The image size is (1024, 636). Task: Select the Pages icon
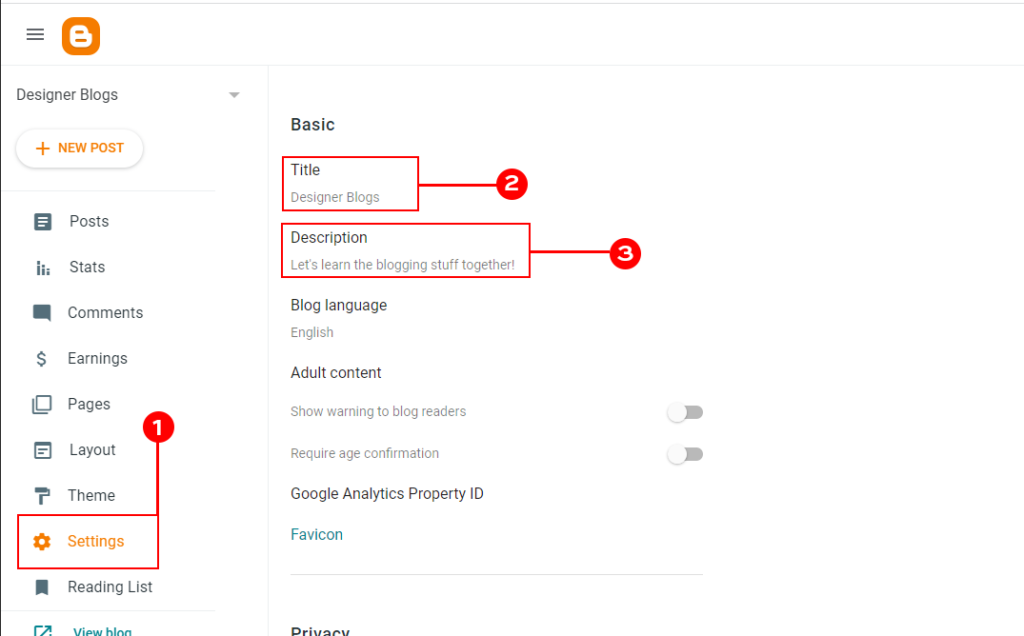41,403
